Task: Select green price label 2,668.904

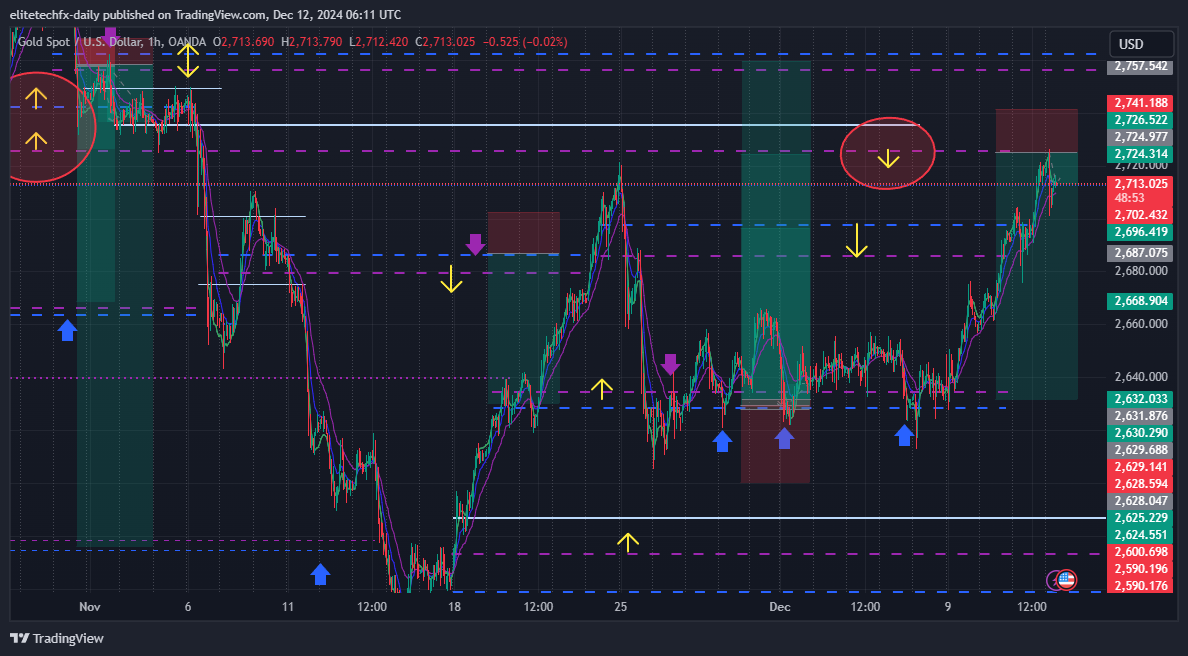Action: 1141,301
